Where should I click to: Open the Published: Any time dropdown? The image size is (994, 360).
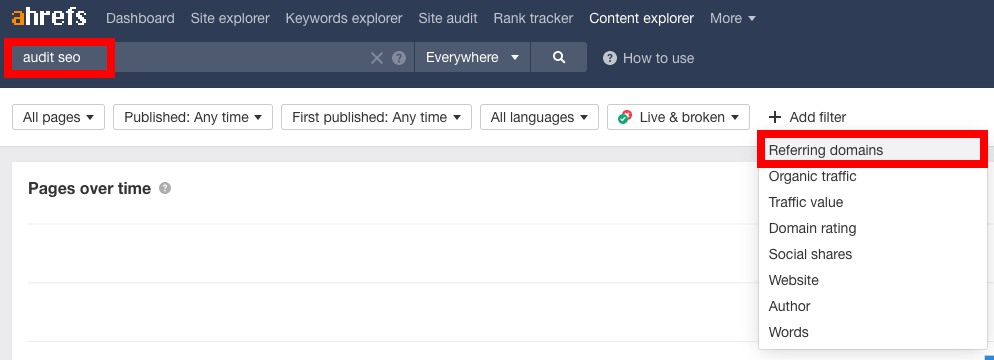(193, 117)
